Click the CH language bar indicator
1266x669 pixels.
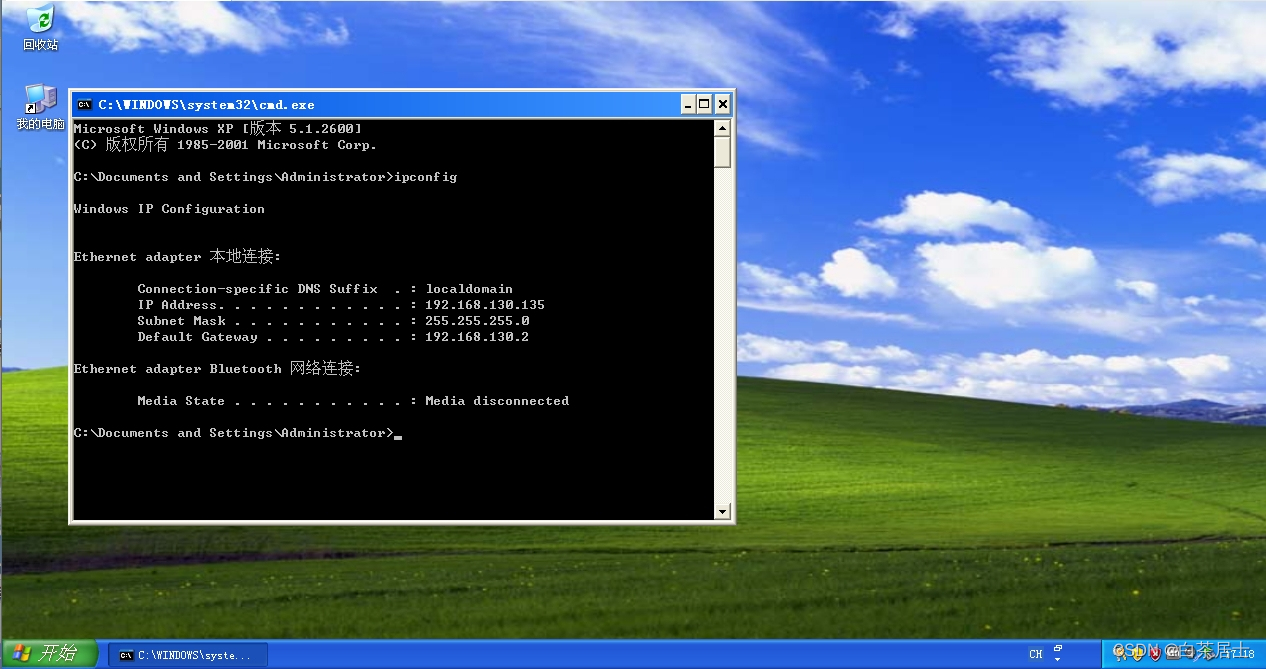point(1036,654)
